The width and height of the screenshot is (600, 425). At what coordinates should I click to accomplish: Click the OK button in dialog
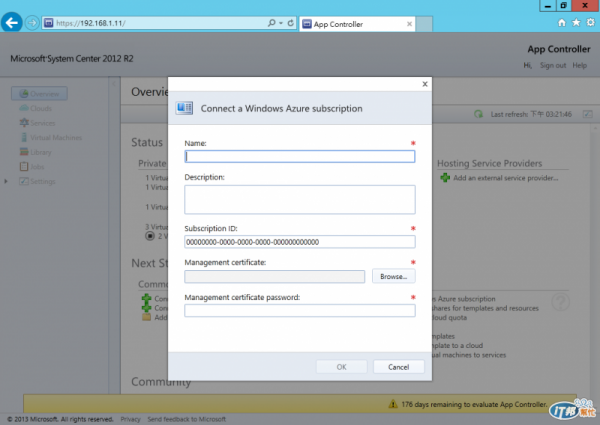(341, 367)
